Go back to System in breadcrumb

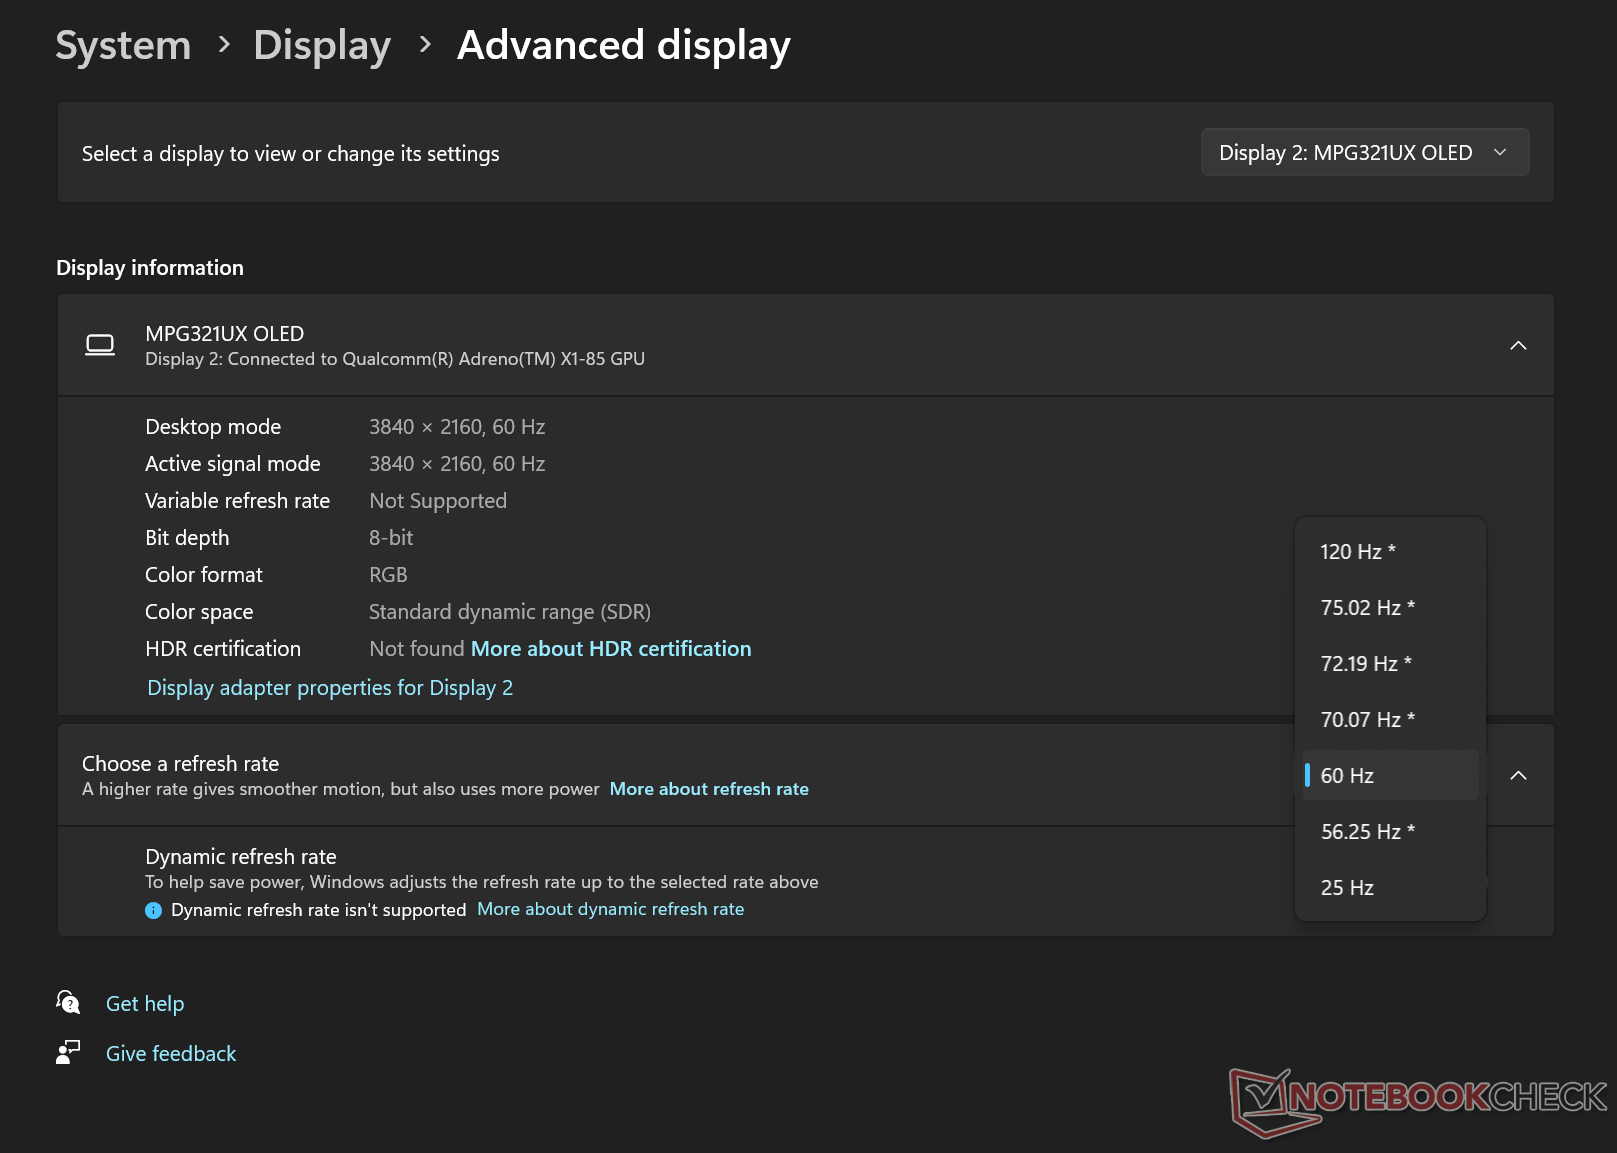[123, 46]
